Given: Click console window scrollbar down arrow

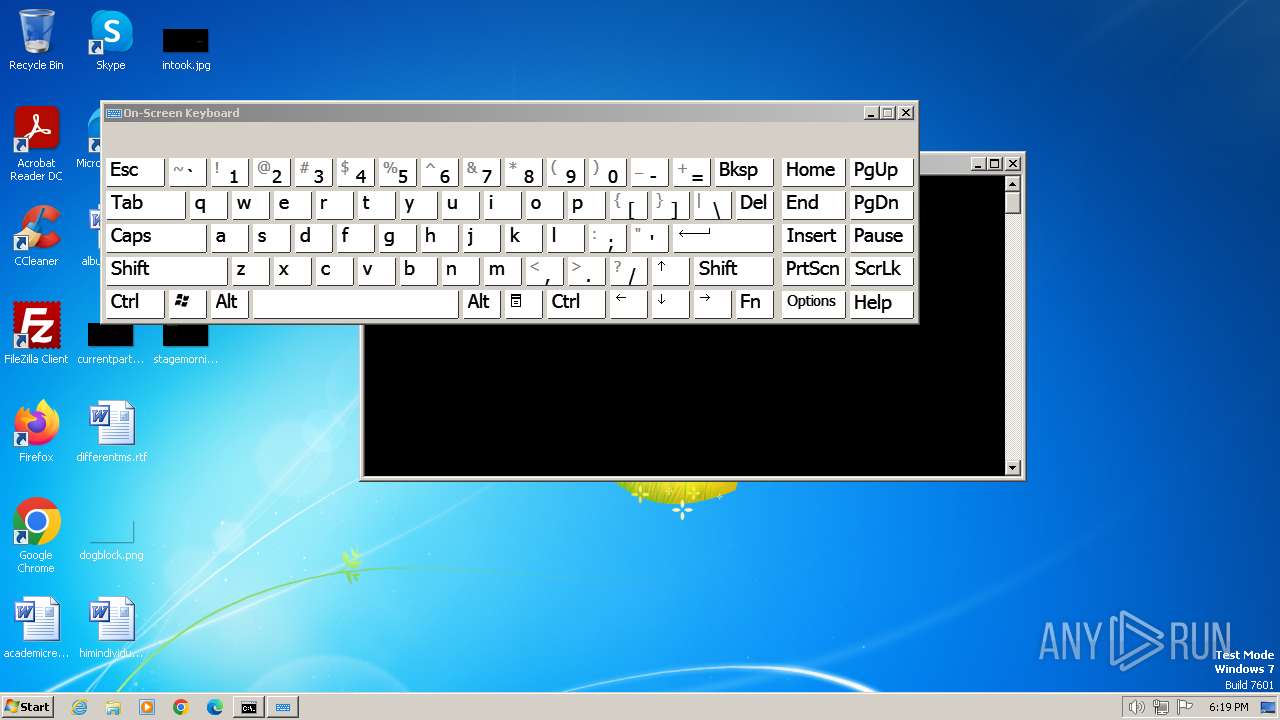Looking at the screenshot, I should (1012, 468).
